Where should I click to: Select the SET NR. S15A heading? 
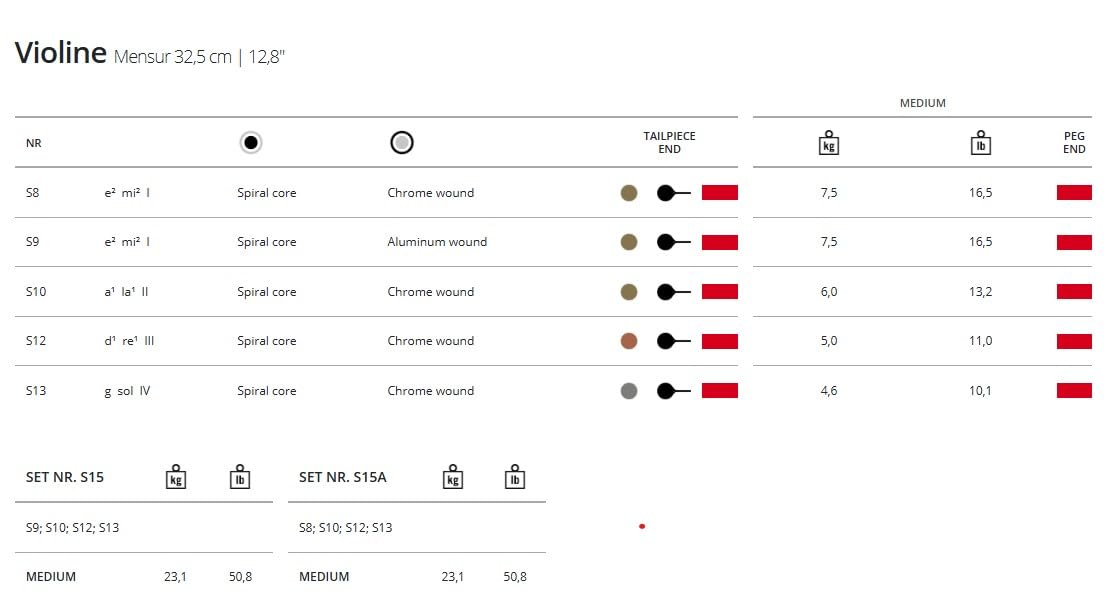click(x=343, y=477)
